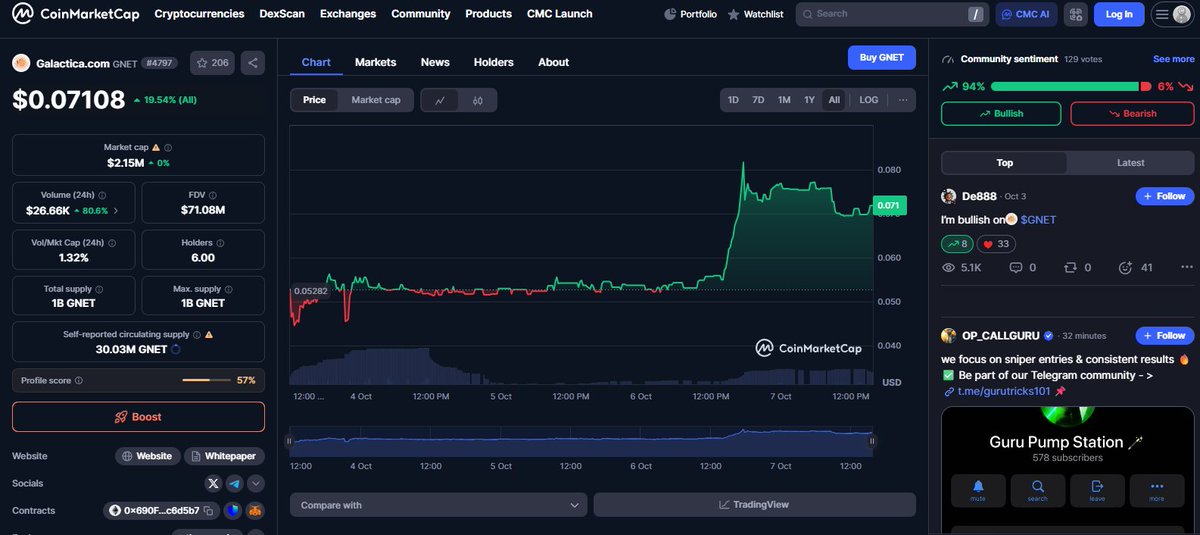Click the share icon next to watchlist count
This screenshot has width=1200, height=535.
tap(253, 63)
